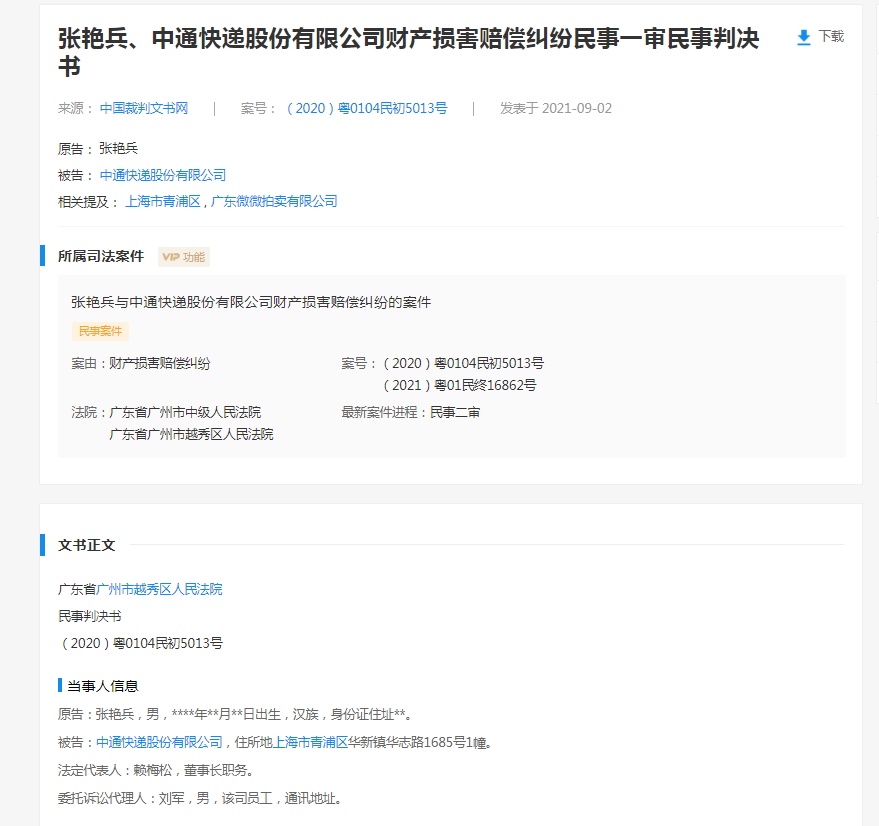
Task: Open the 广东微微拍卖有限公司 link
Action: point(274,201)
